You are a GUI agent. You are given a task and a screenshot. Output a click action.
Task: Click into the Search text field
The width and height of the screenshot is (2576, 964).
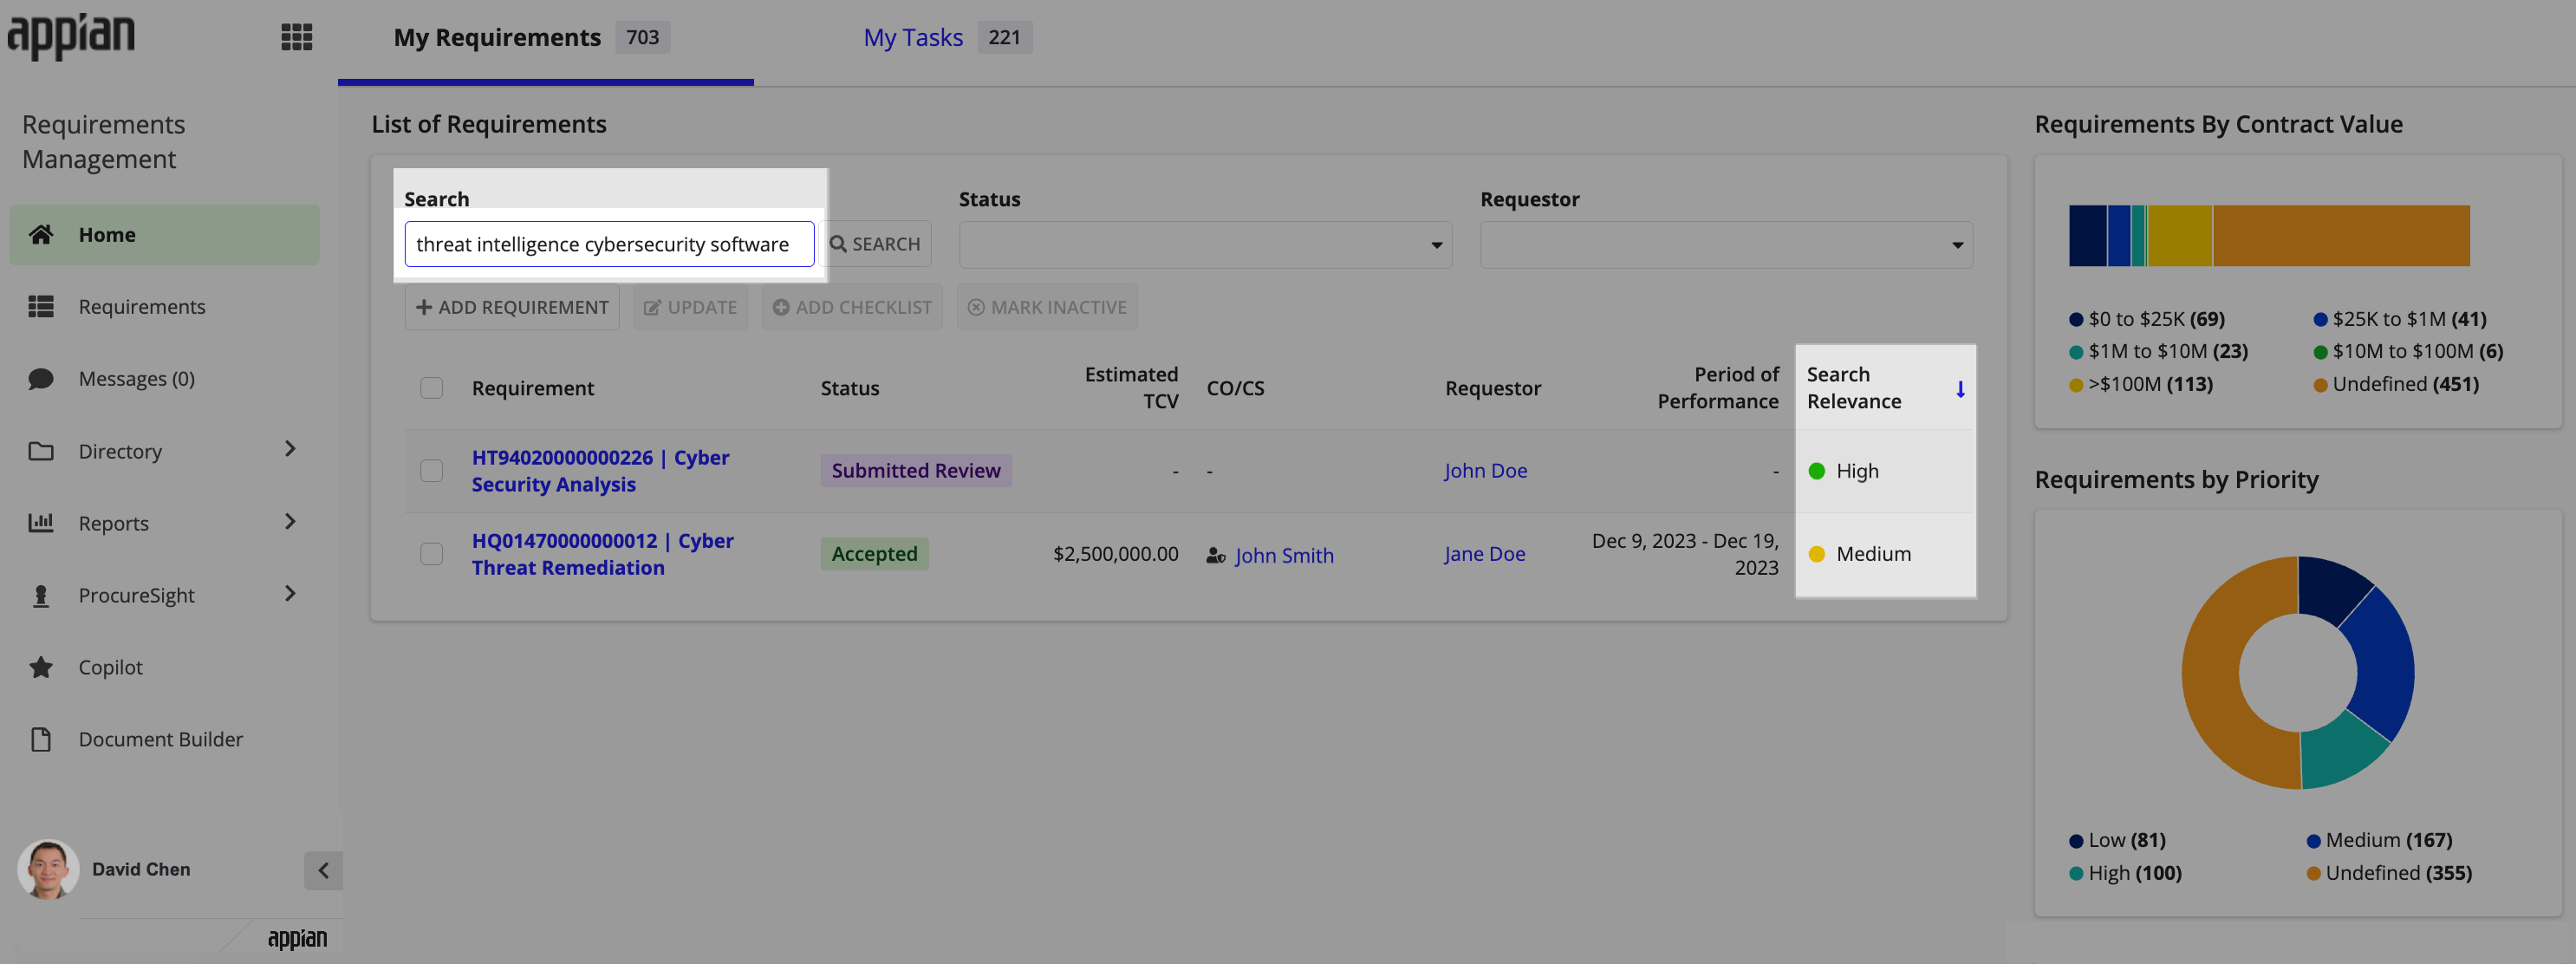click(x=609, y=244)
